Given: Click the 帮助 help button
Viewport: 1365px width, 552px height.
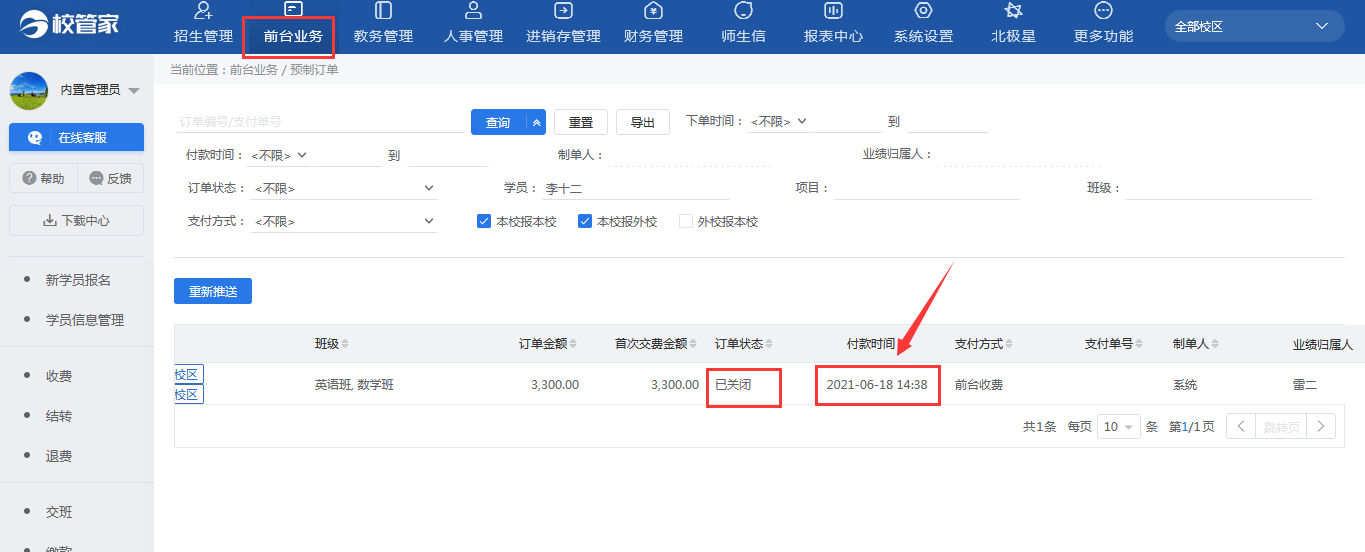Looking at the screenshot, I should 43,178.
